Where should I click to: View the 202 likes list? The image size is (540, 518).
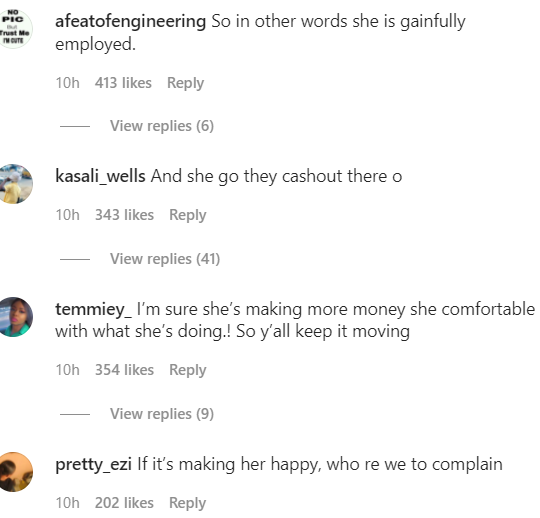tap(124, 503)
